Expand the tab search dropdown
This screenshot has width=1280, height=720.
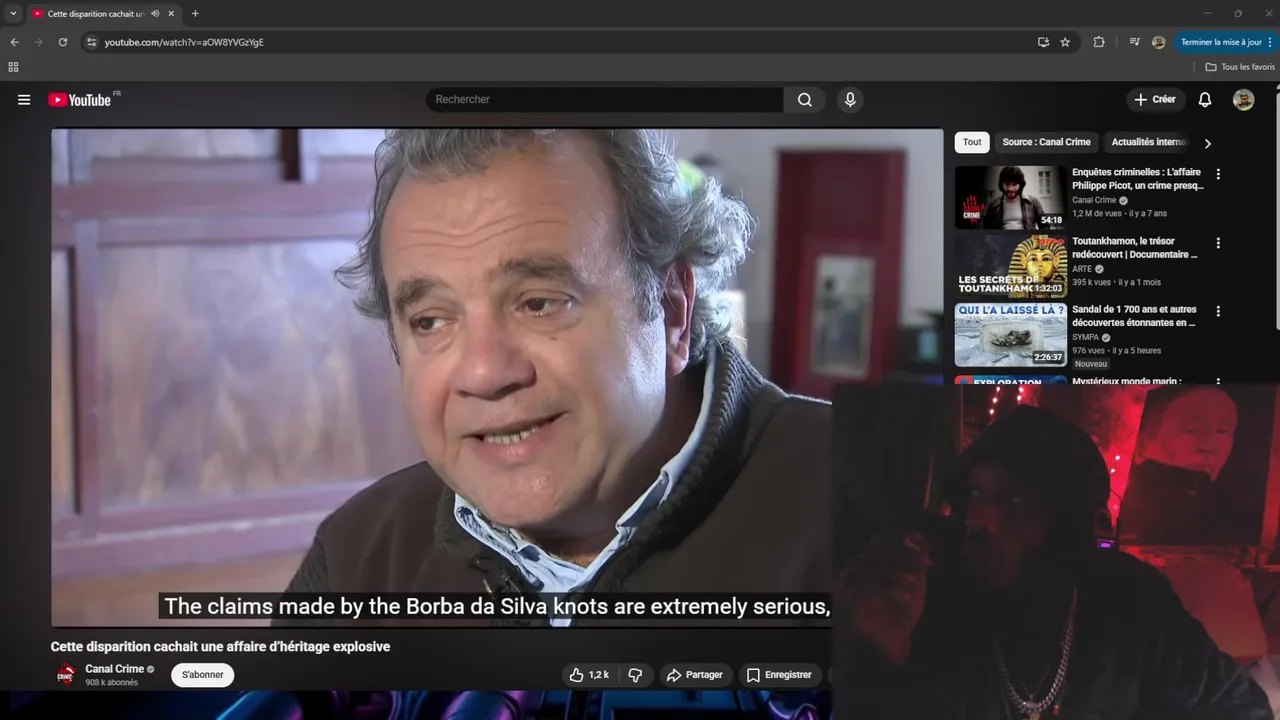click(x=13, y=14)
